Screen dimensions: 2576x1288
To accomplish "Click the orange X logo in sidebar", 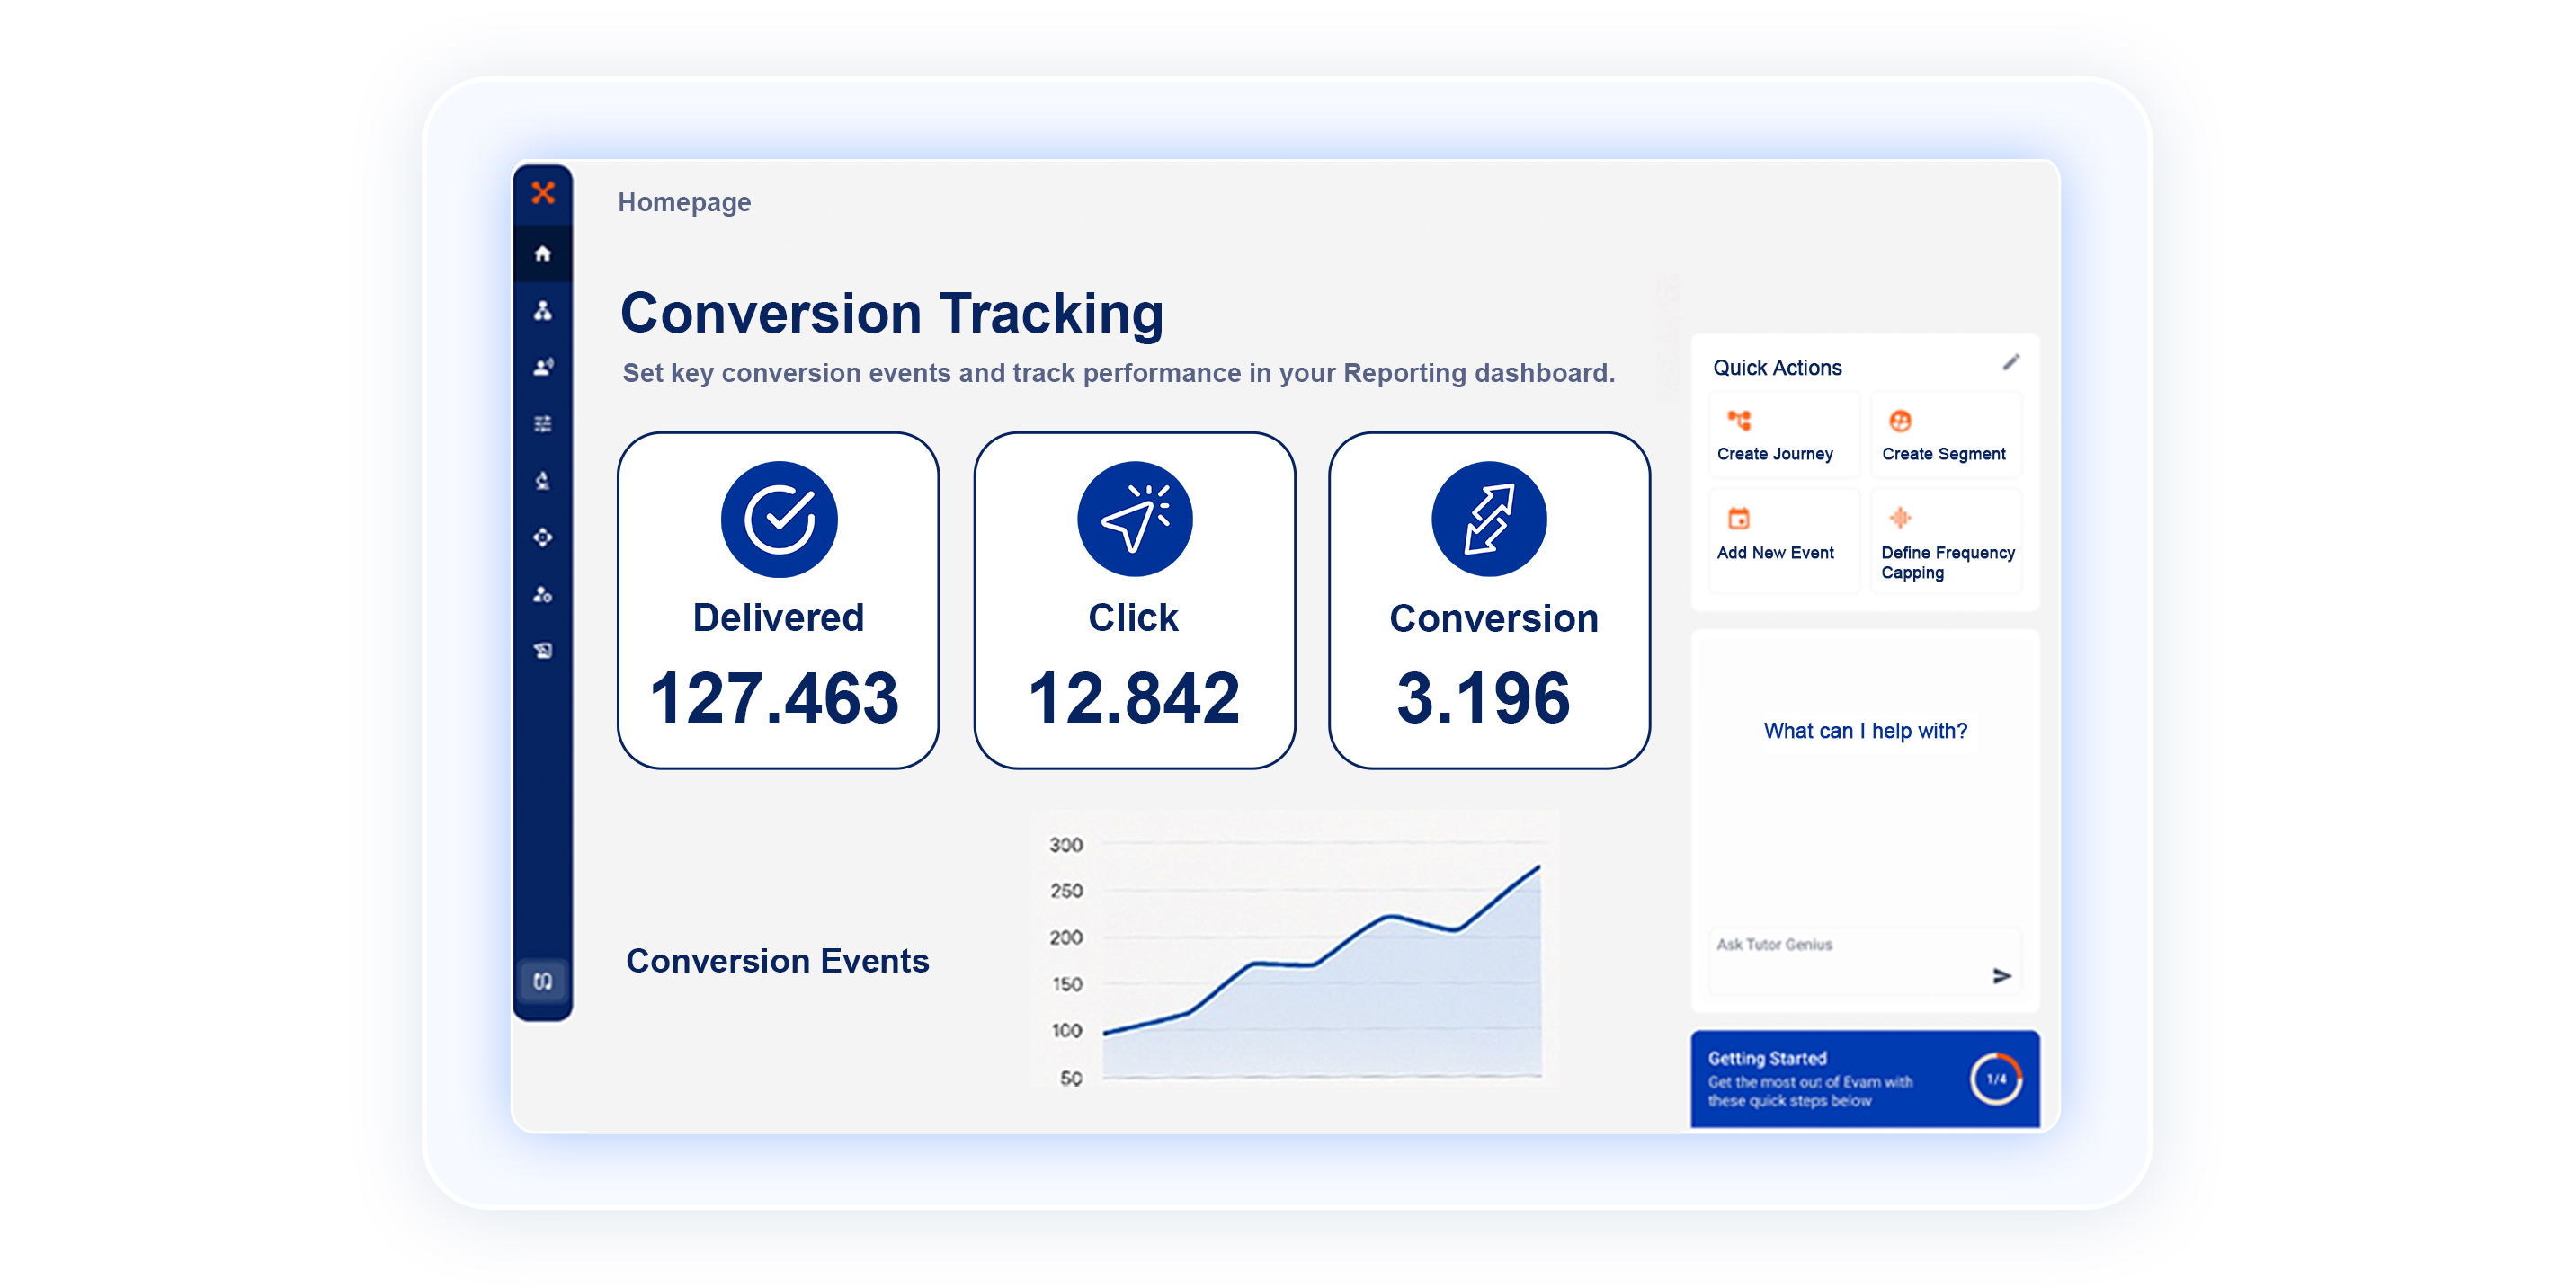I will pos(543,192).
